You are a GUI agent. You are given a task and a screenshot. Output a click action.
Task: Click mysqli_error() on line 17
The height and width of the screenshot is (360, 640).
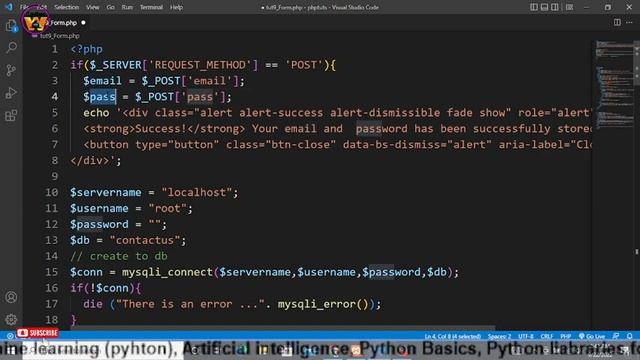[323, 304]
